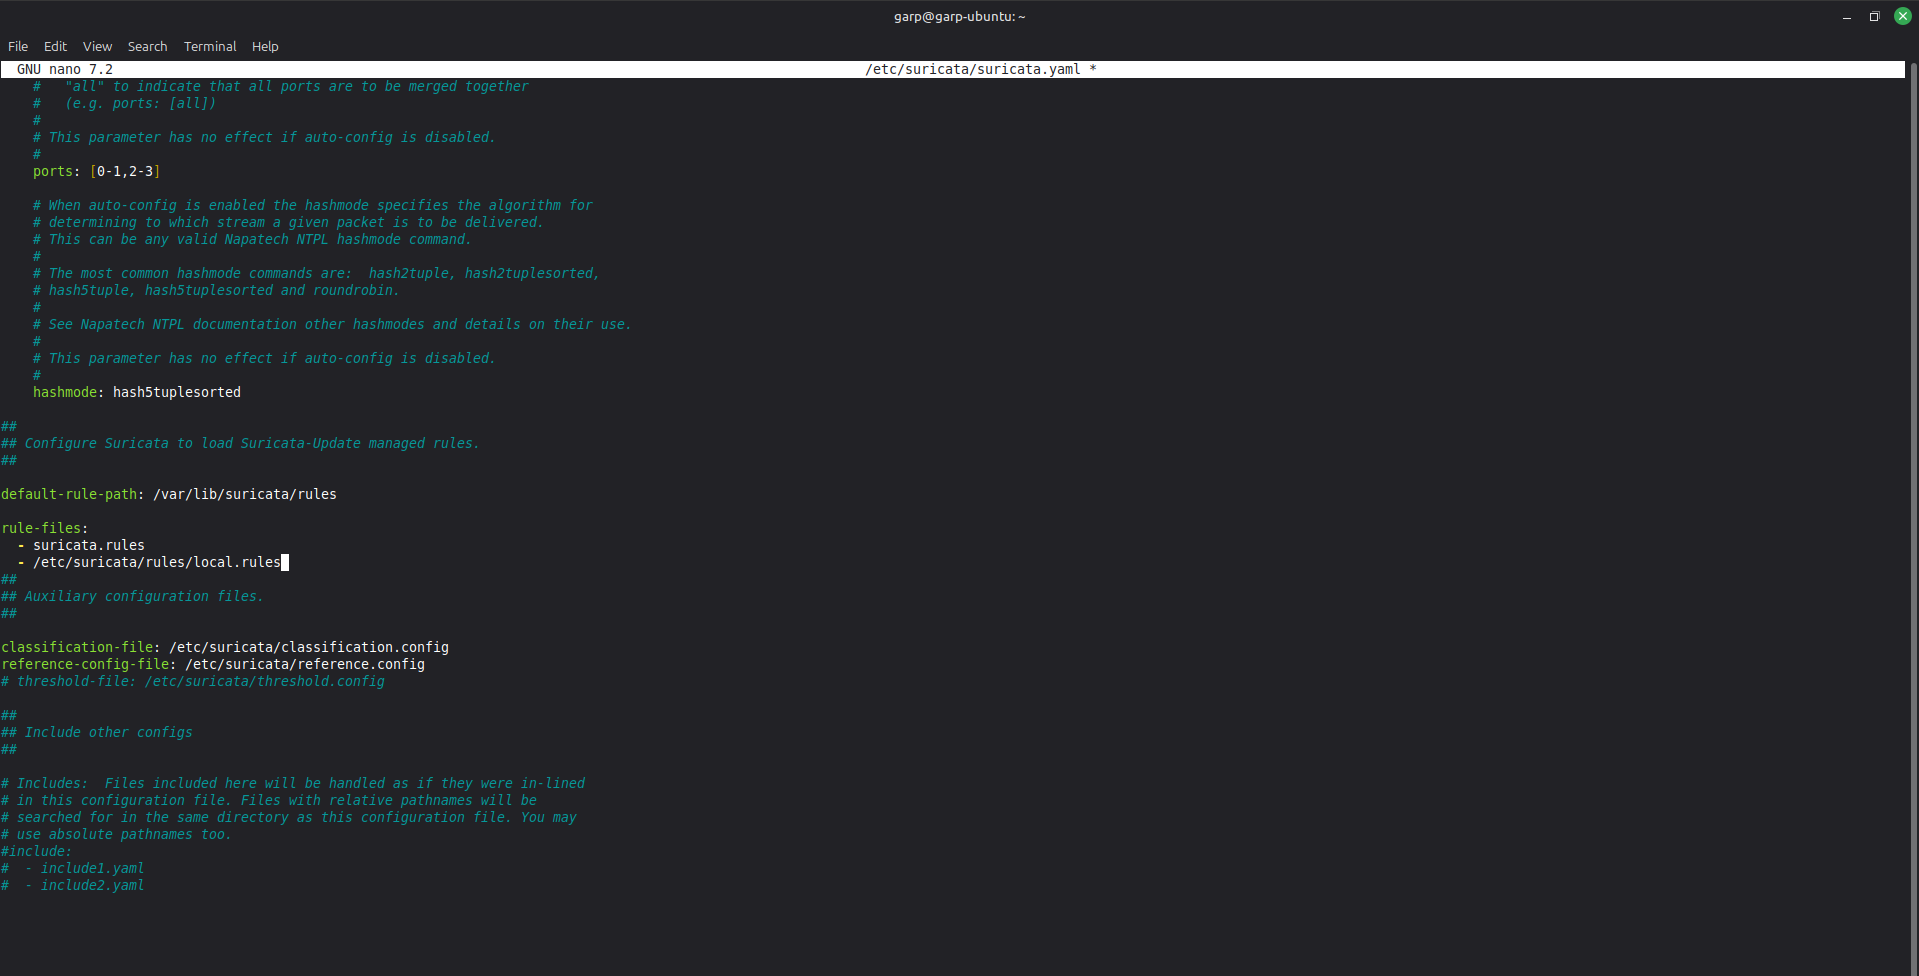Click the 'GNU nano 7.2' header text

tap(65, 70)
